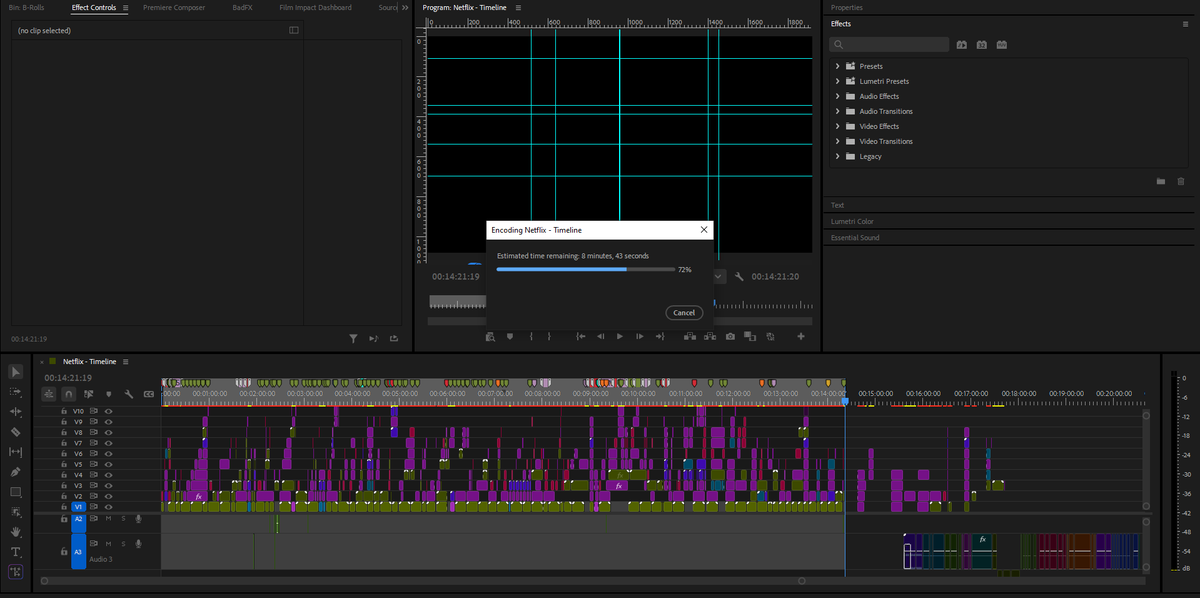Open the Program Monitor resolution dropdown
The image size is (1200, 598).
point(719,276)
